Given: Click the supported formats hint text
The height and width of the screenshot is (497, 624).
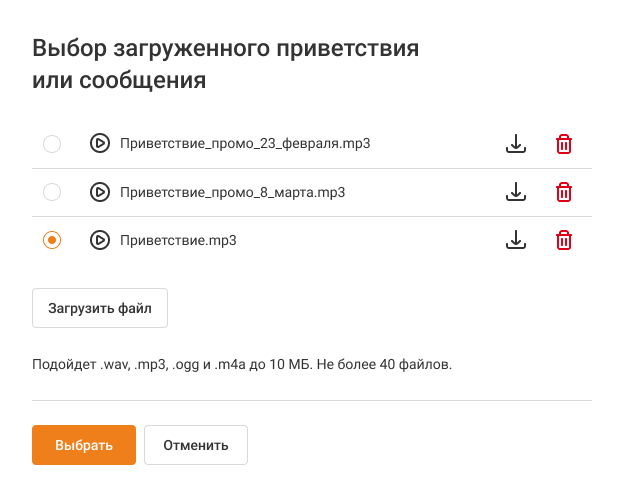Looking at the screenshot, I should [x=242, y=364].
